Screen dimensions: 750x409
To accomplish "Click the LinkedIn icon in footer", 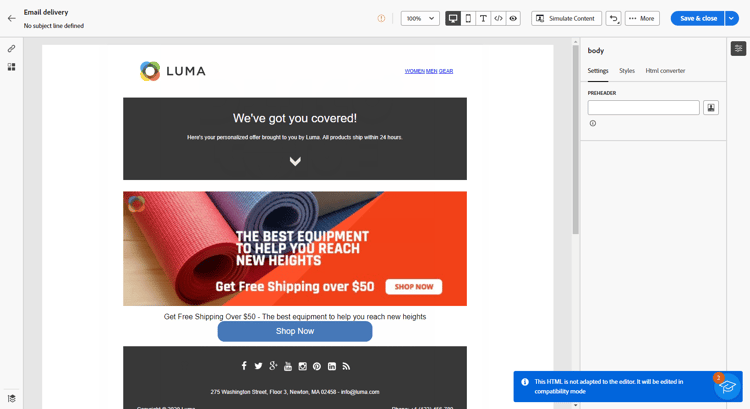I will click(331, 366).
